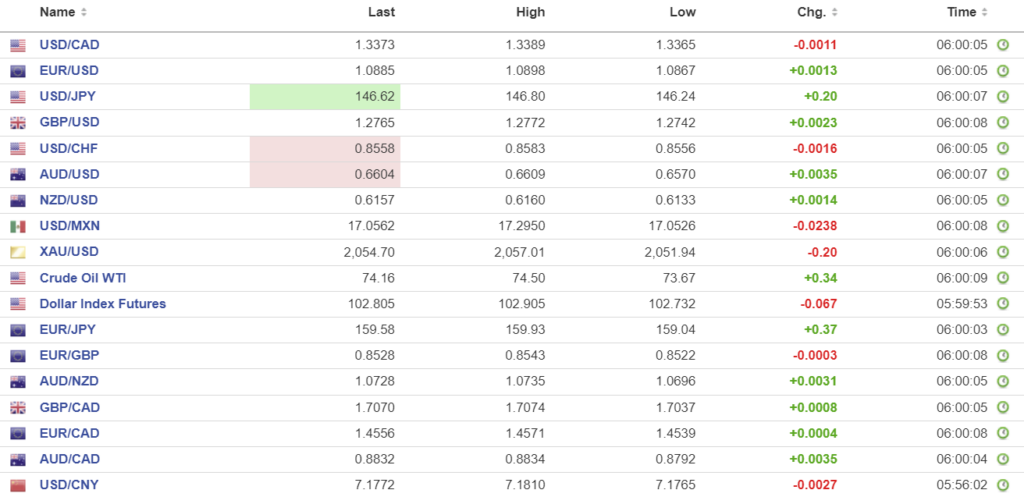
Task: Open the GBP/USD pair link
Action: coord(69,123)
